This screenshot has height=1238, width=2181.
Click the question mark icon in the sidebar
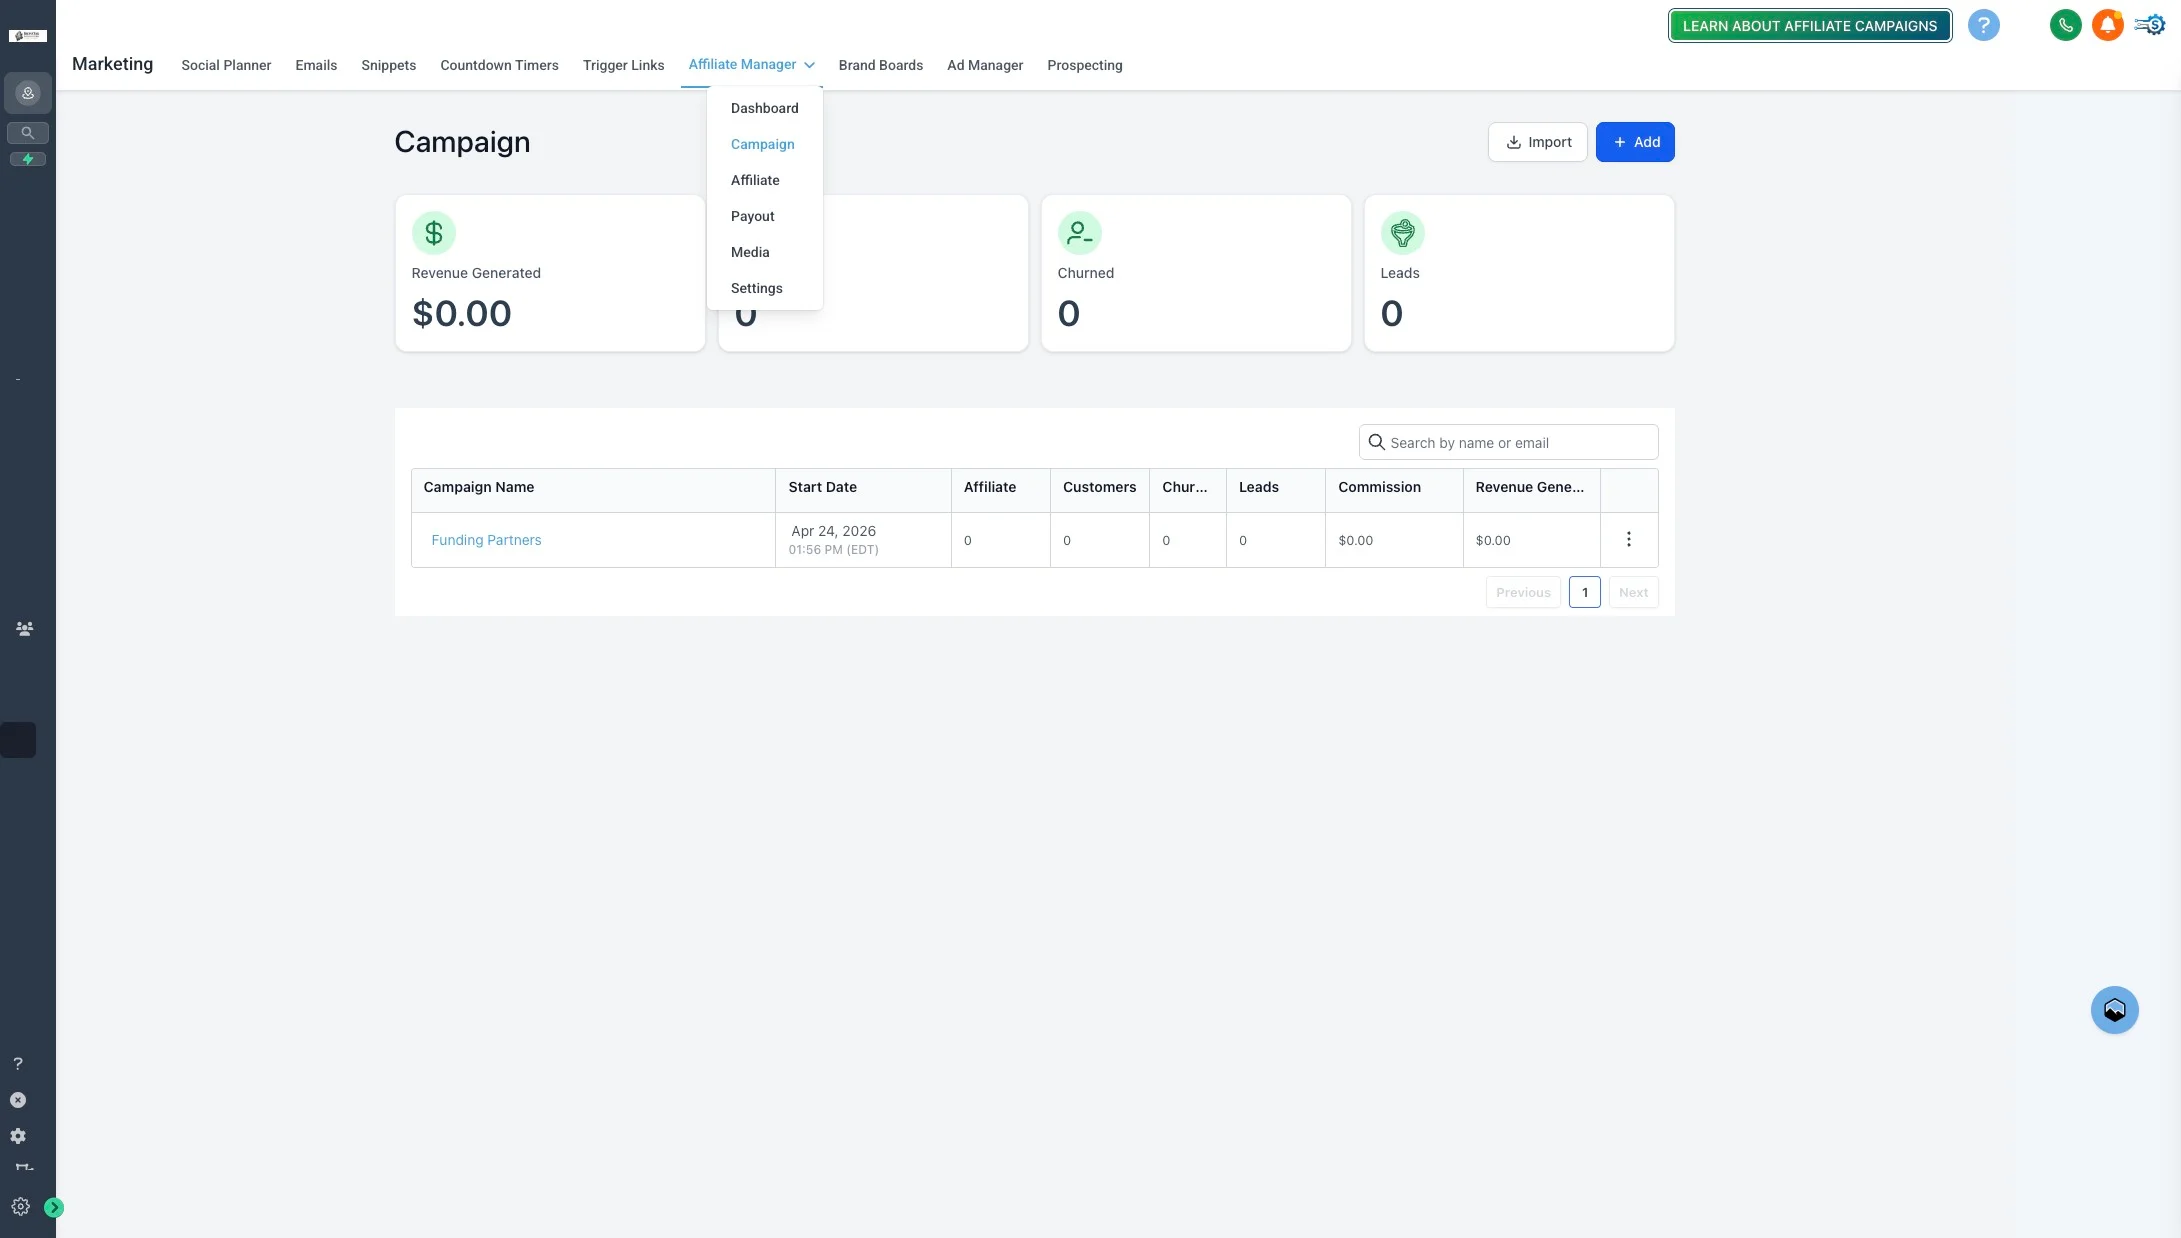point(18,1064)
